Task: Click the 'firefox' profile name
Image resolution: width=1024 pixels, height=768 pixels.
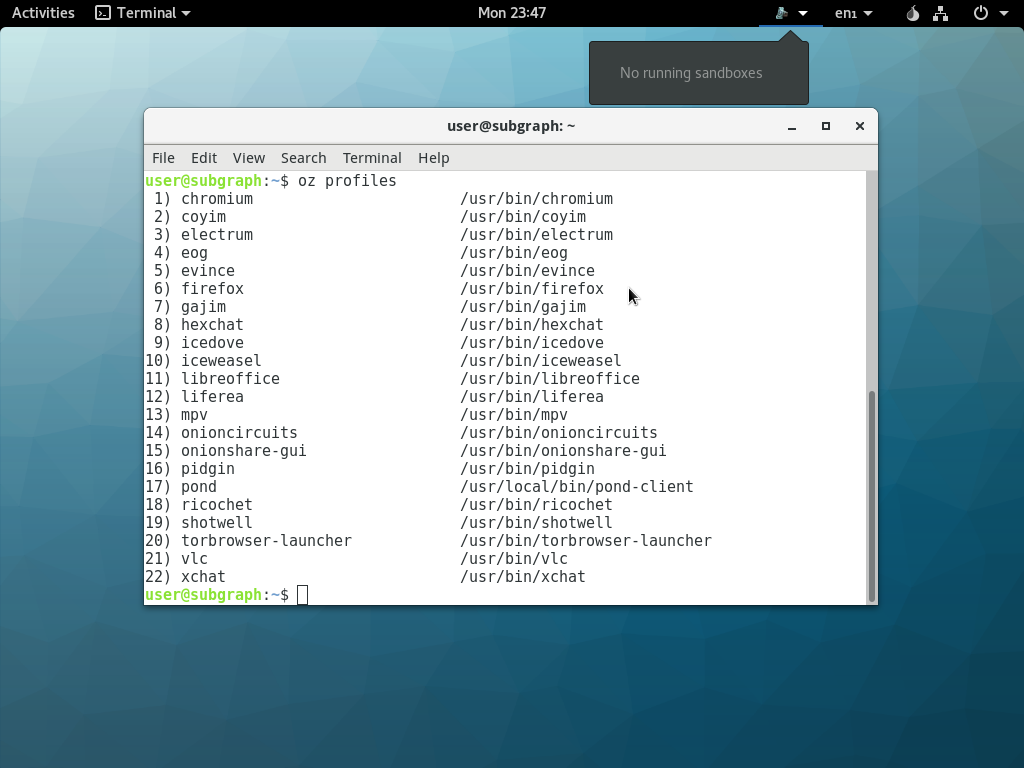Action: (212, 289)
